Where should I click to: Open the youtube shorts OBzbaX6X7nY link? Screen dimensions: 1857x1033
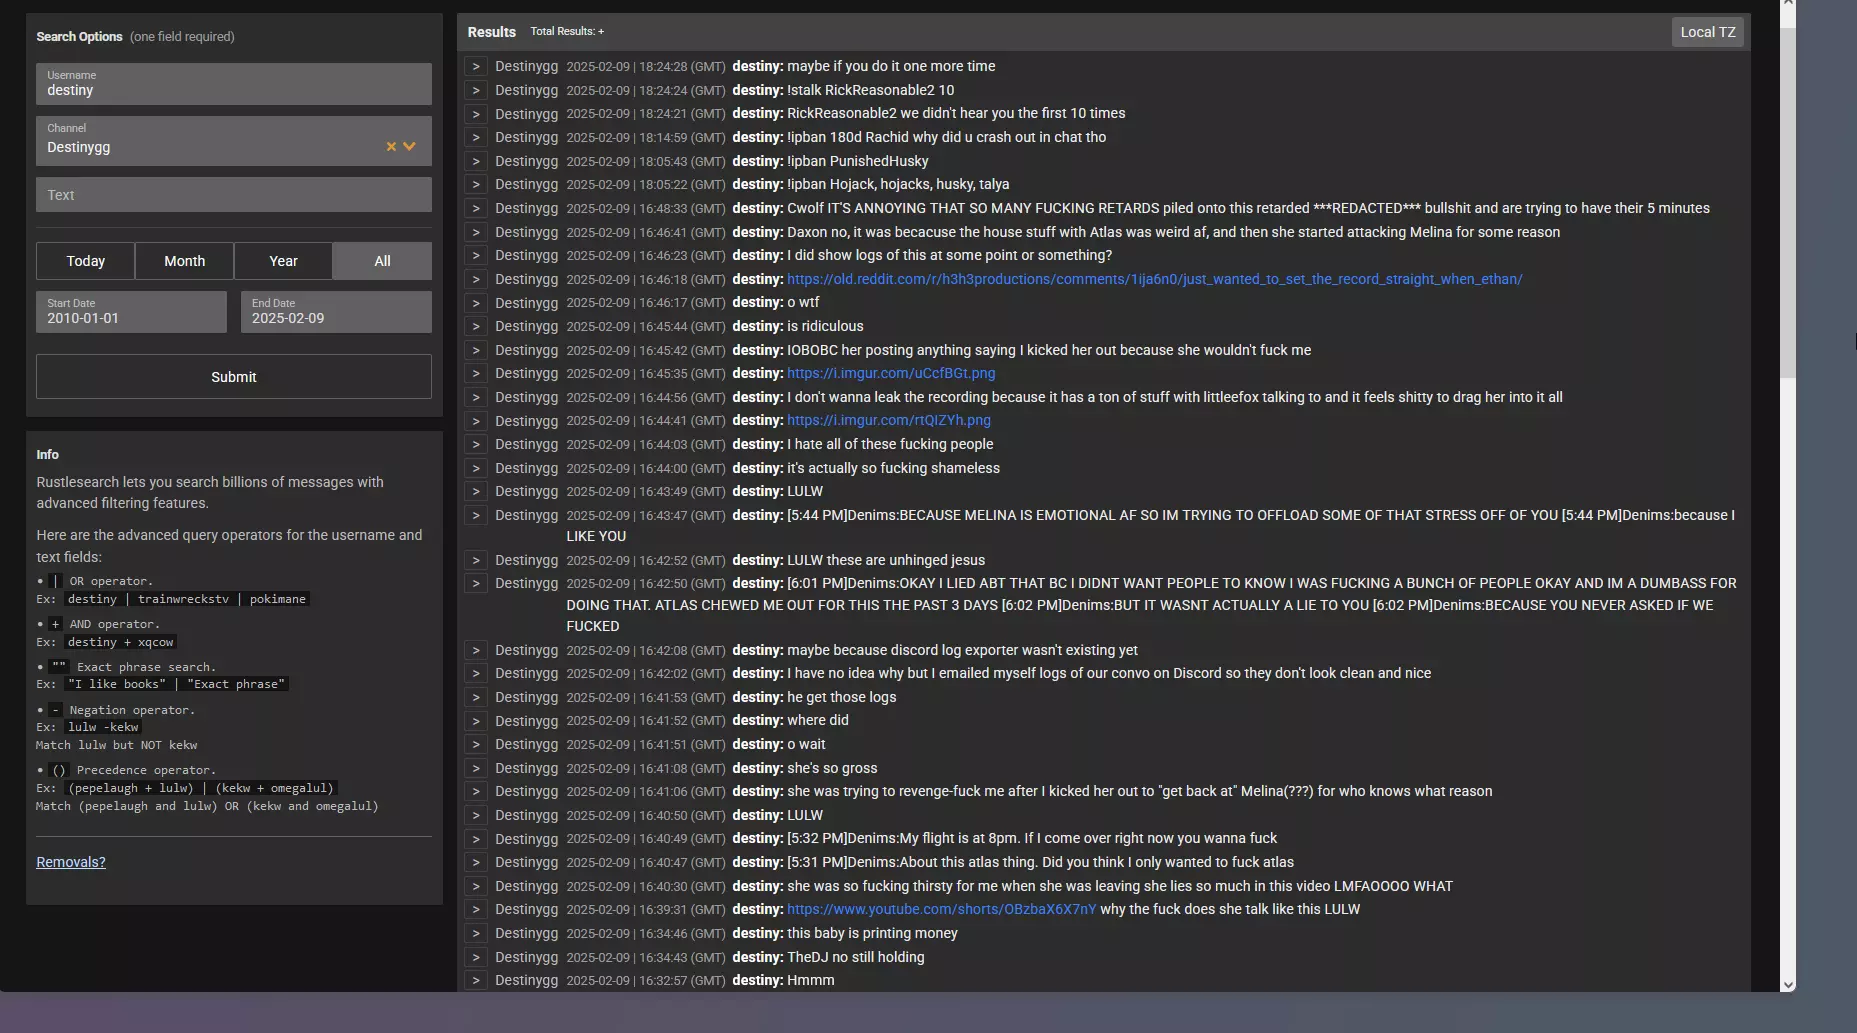coord(941,909)
